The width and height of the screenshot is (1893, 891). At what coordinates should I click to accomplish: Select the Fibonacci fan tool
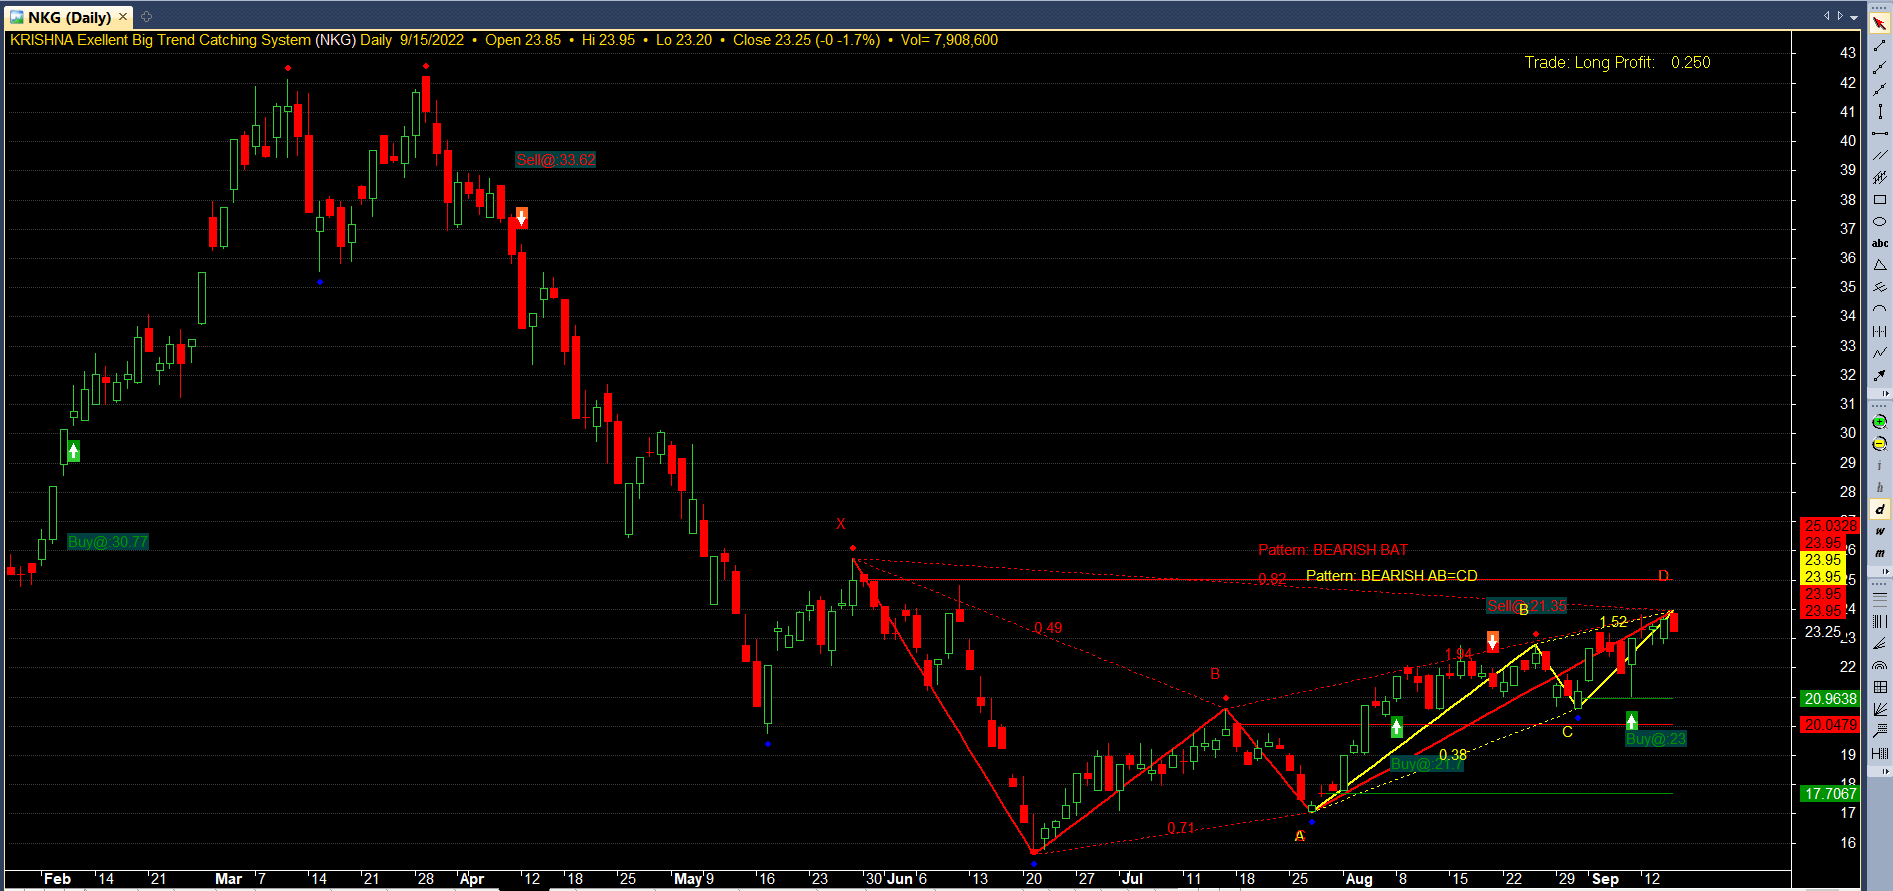click(1880, 643)
